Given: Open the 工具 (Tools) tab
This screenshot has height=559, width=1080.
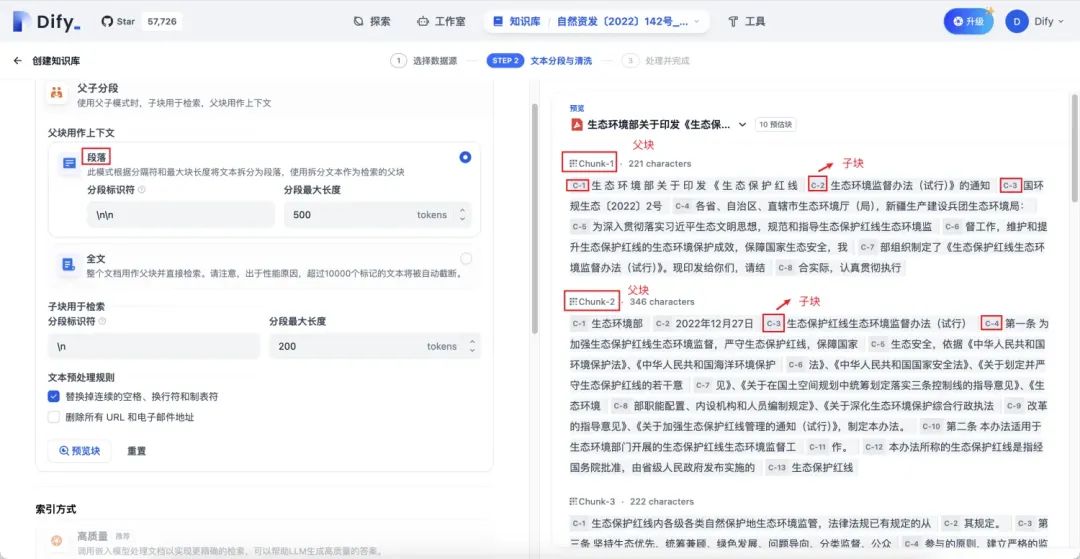Looking at the screenshot, I should pyautogui.click(x=747, y=21).
